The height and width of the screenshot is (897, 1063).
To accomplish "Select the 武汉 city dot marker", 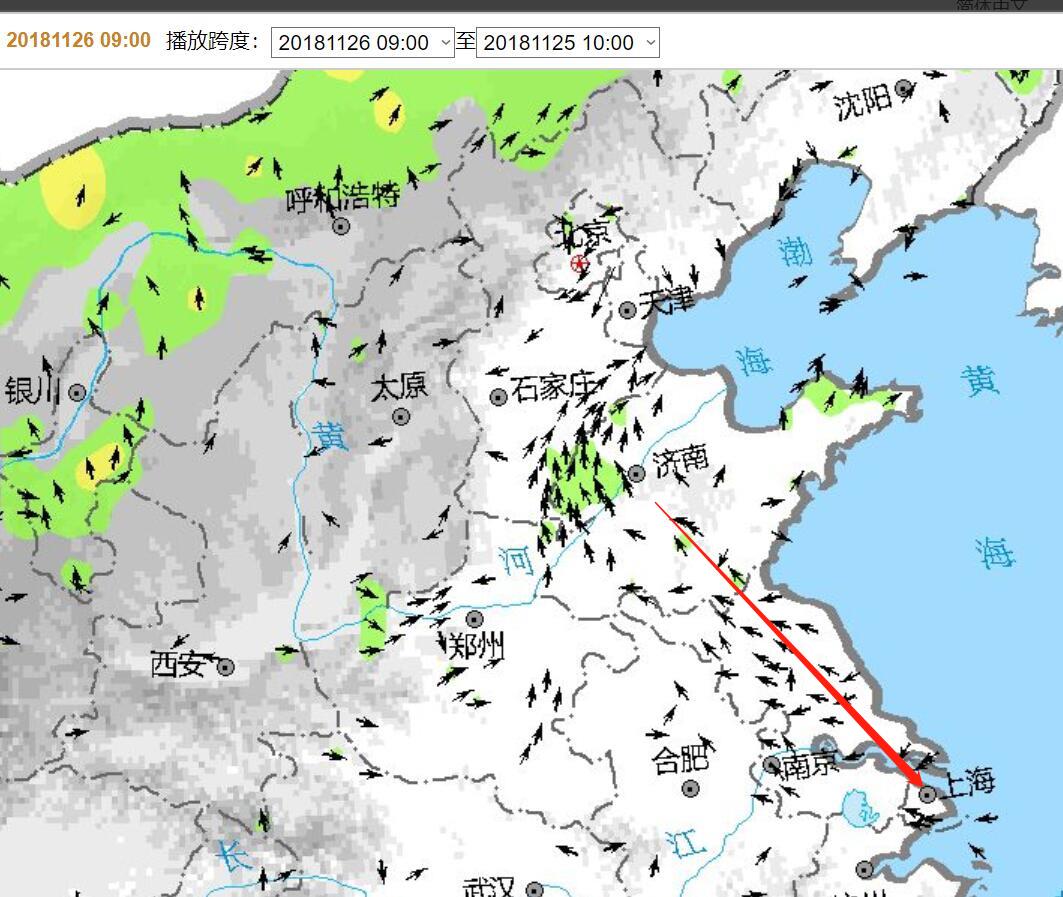I will tap(535, 889).
